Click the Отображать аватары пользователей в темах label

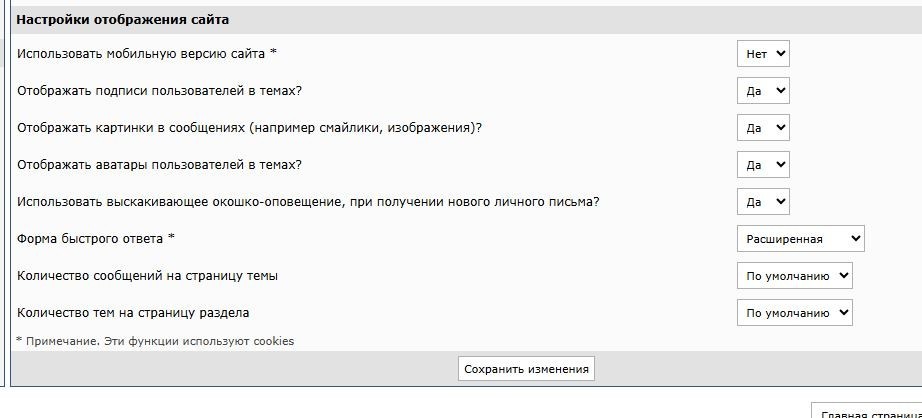[159, 165]
